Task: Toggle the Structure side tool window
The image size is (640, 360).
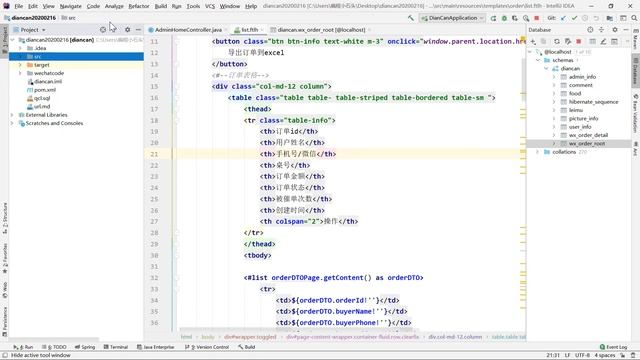Action: (x=5, y=218)
